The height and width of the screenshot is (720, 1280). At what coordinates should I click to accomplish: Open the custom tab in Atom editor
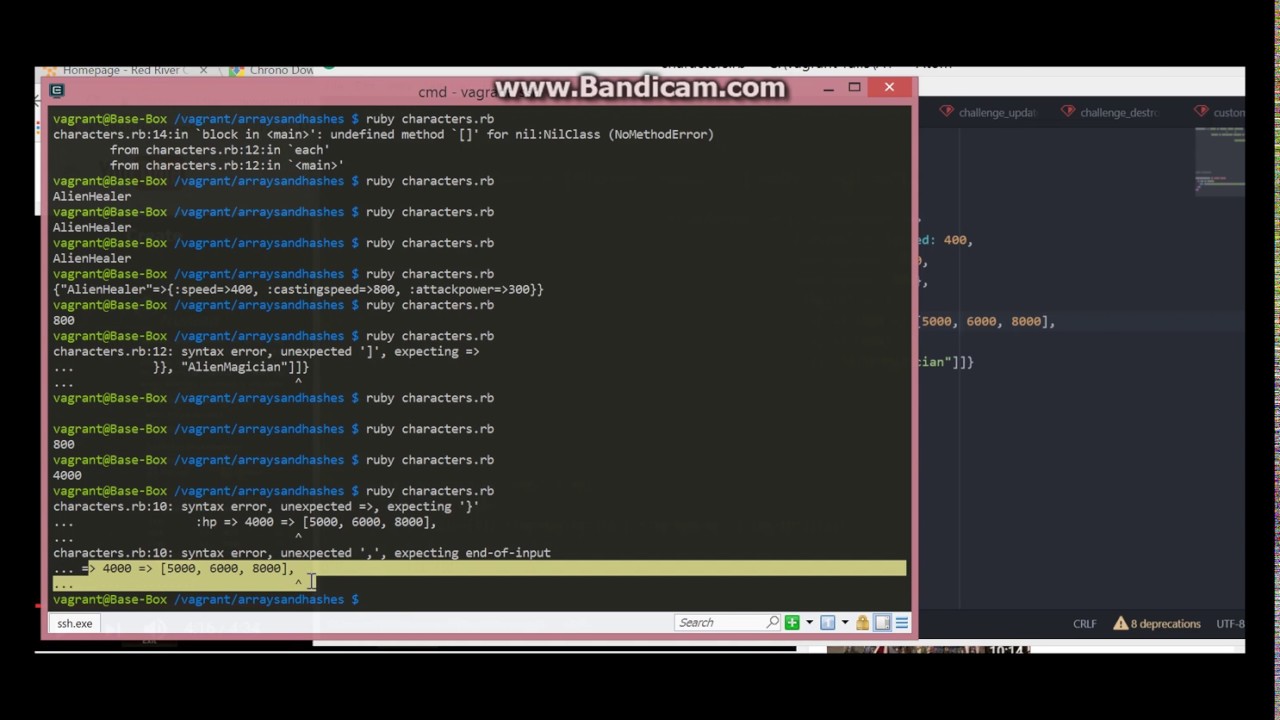pyautogui.click(x=1221, y=112)
